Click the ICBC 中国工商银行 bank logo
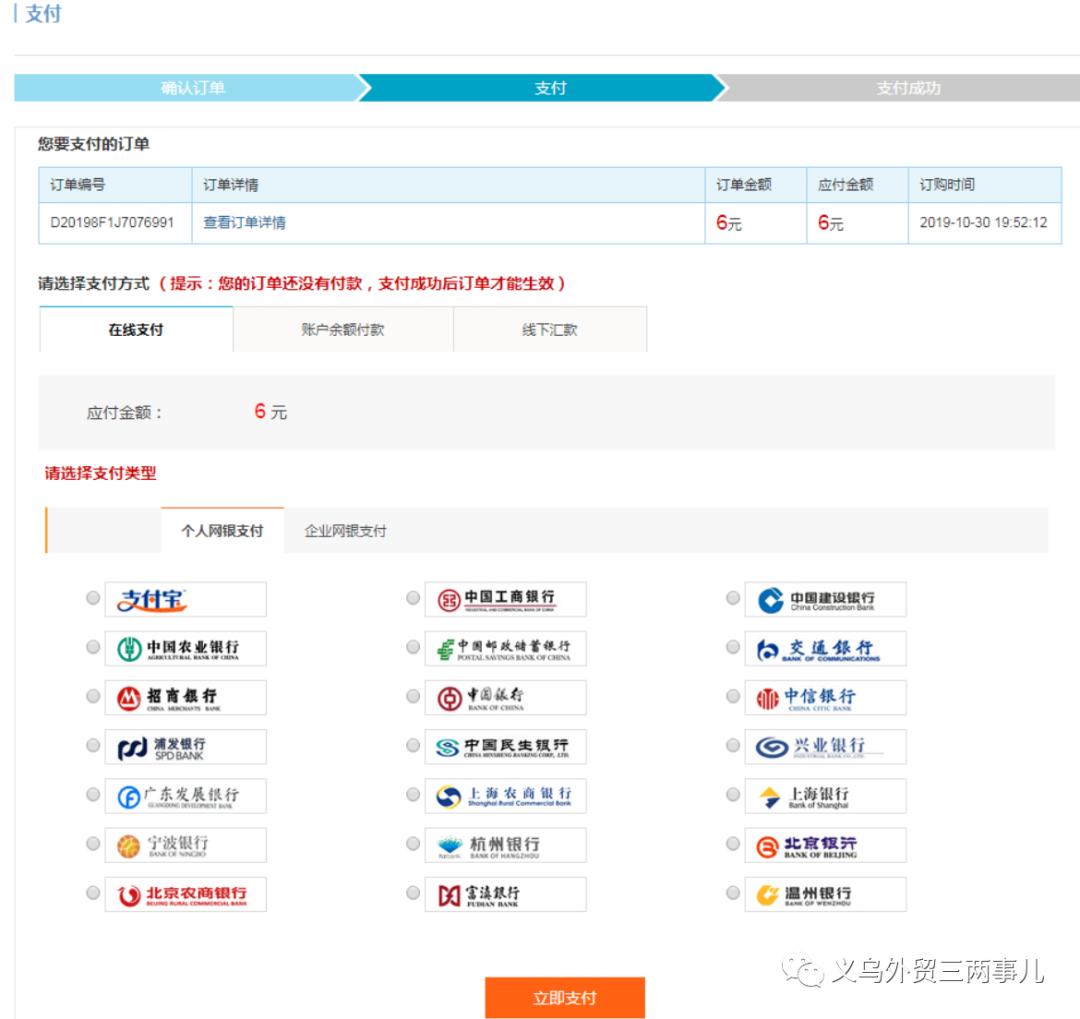Viewport: 1080px width, 1019px height. [x=504, y=598]
